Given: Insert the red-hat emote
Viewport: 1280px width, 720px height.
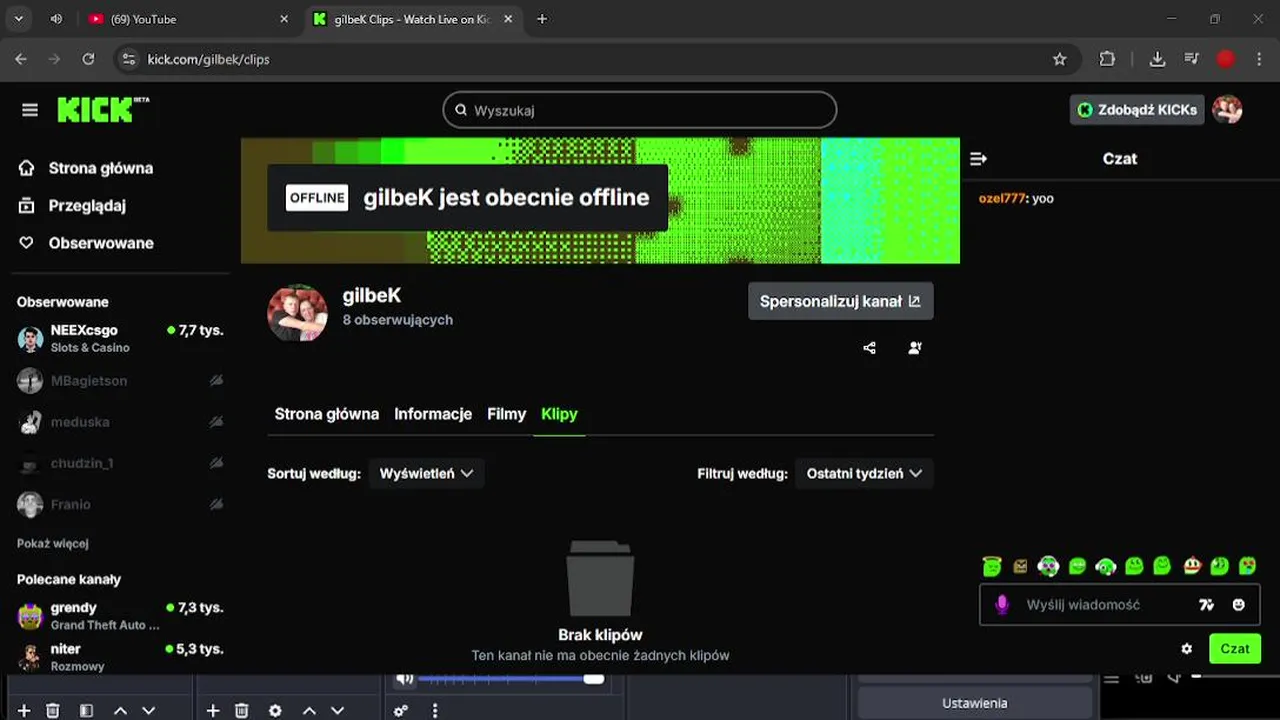Looking at the screenshot, I should click(x=1192, y=566).
